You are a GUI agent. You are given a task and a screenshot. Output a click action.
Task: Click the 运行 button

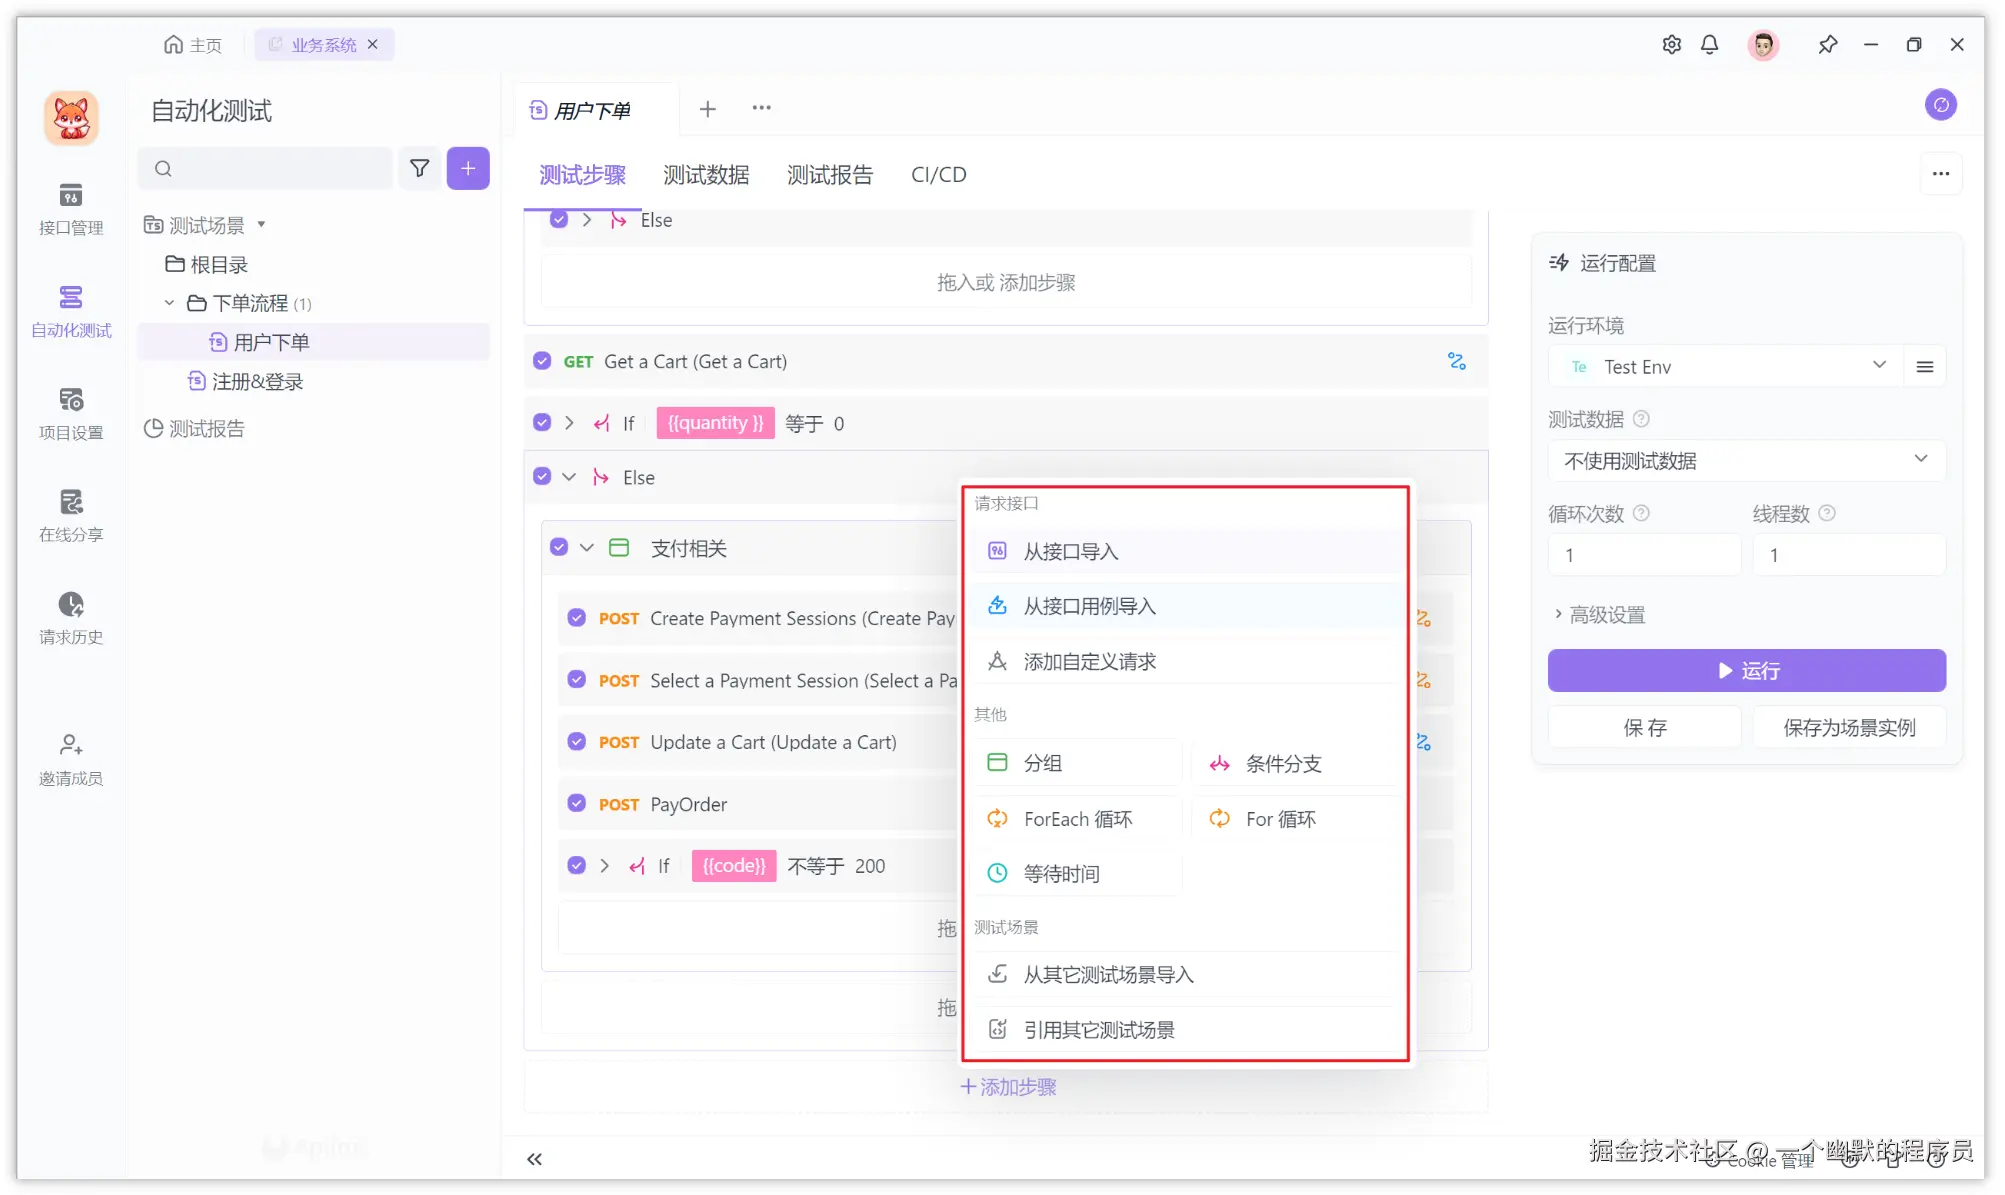1746,670
